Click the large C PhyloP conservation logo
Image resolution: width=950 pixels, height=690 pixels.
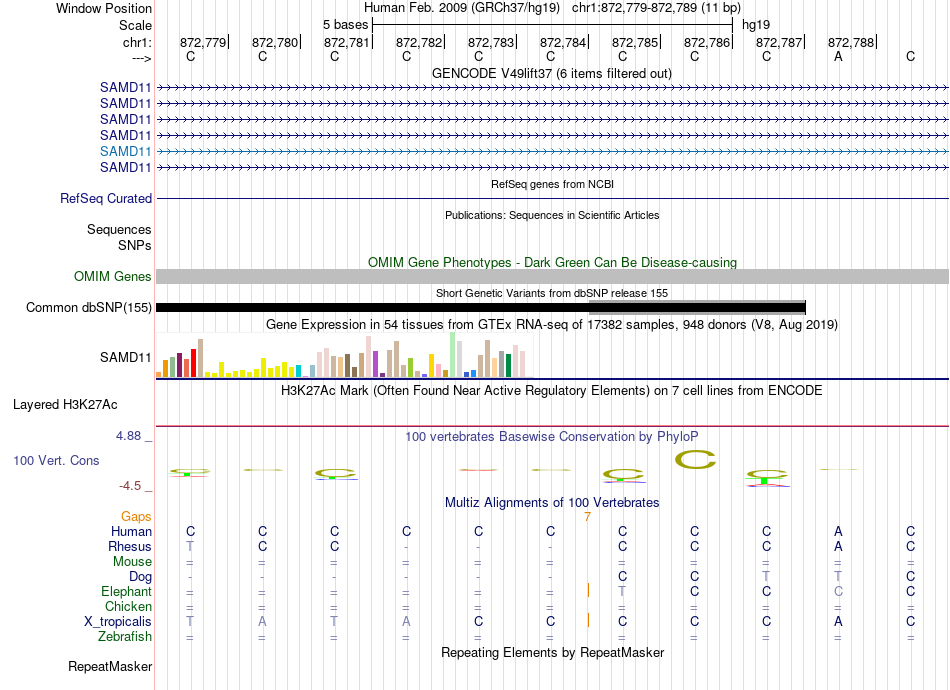tap(695, 460)
